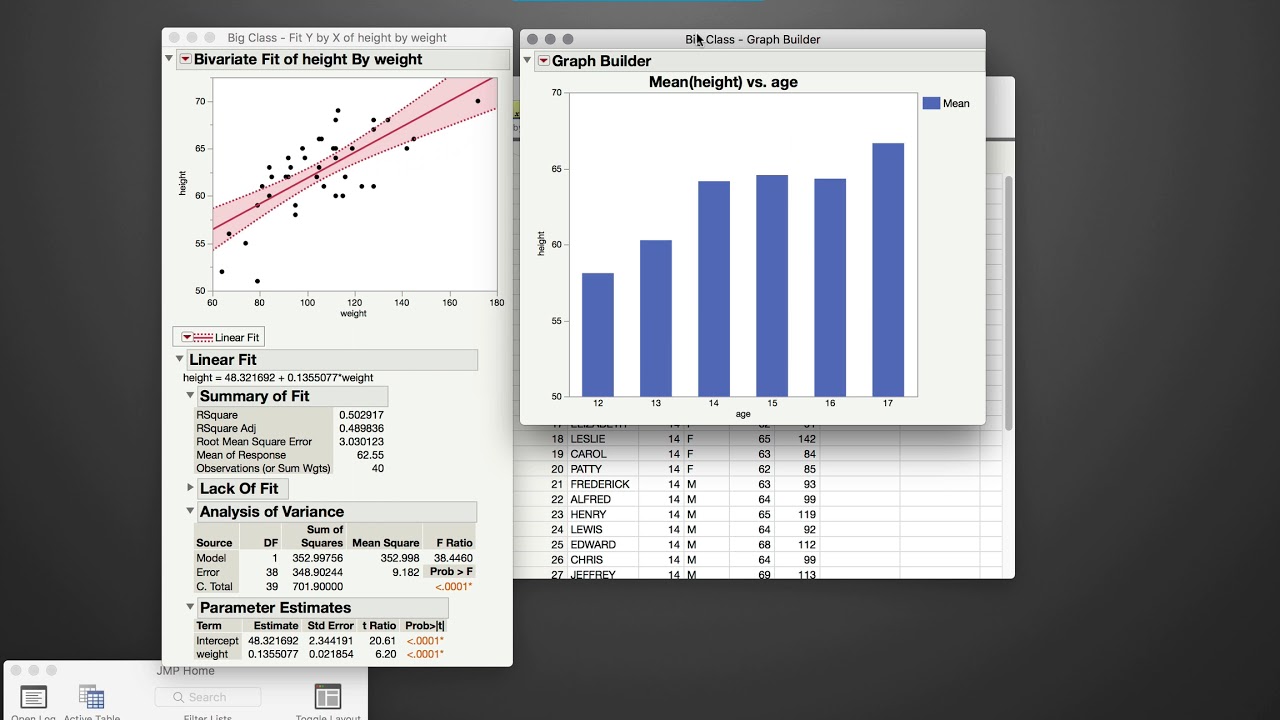Collapse the Parameter Estimates section

(x=190, y=606)
